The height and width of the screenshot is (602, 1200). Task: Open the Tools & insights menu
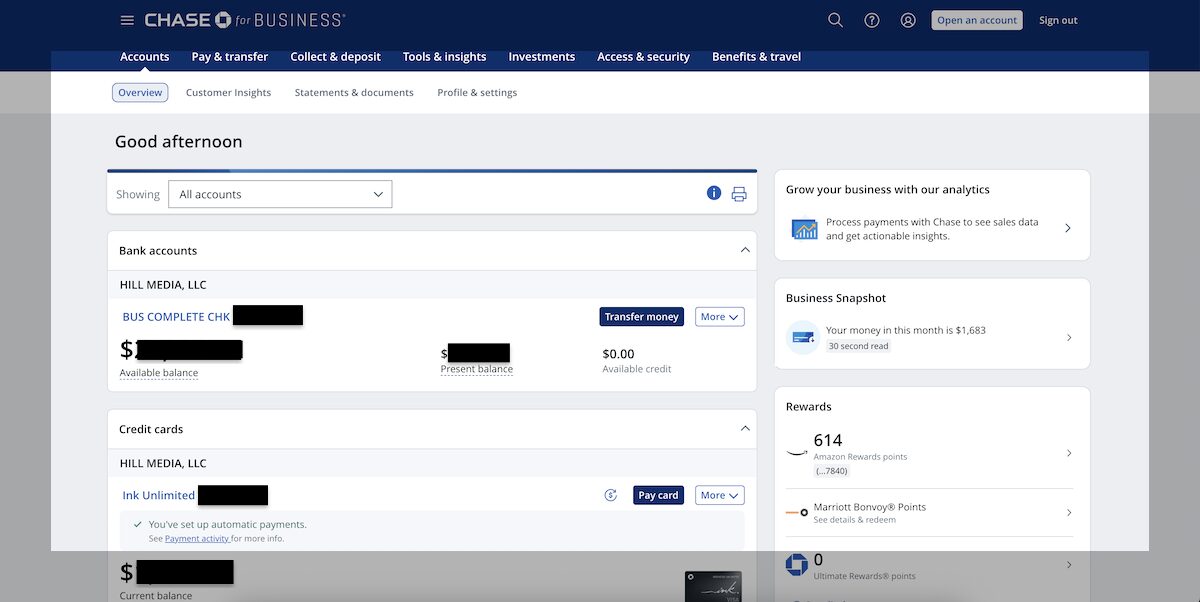(x=445, y=57)
